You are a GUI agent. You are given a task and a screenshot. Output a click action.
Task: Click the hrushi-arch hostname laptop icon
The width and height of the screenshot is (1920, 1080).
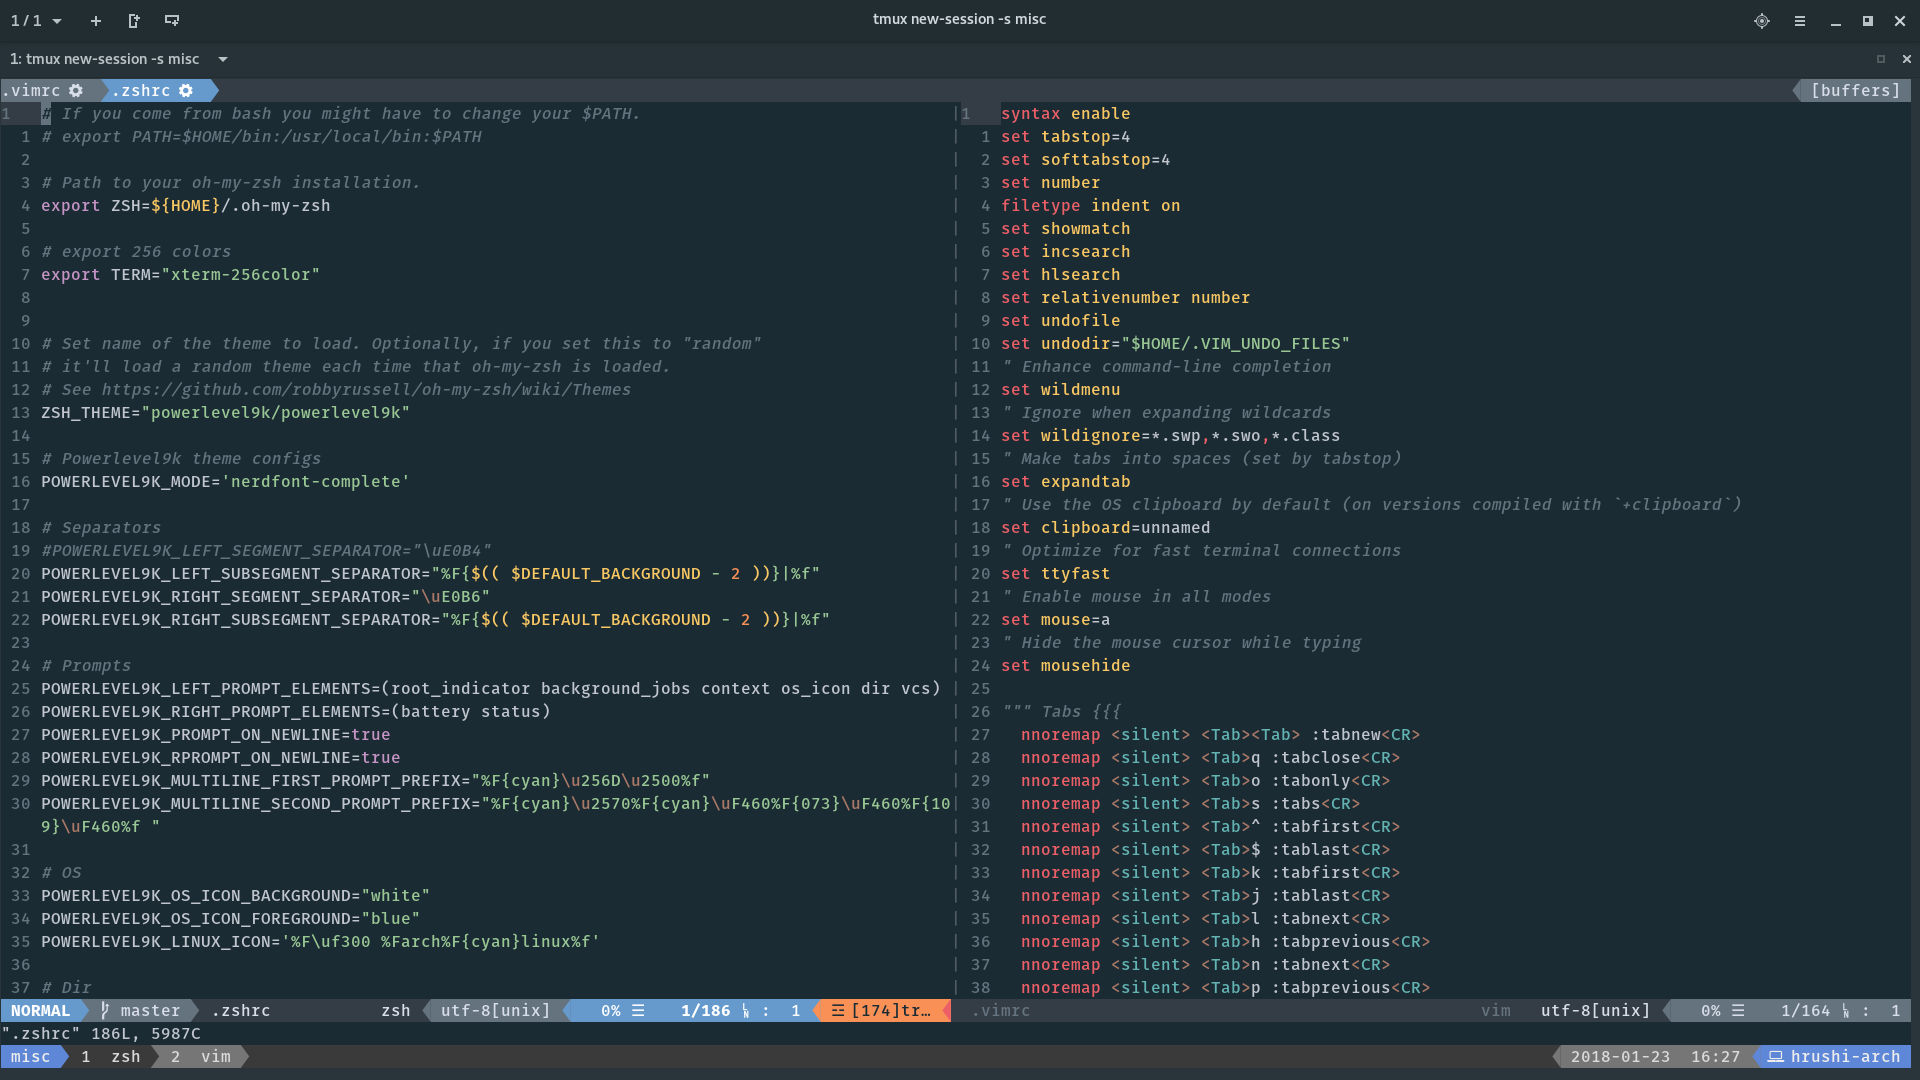1775,1056
